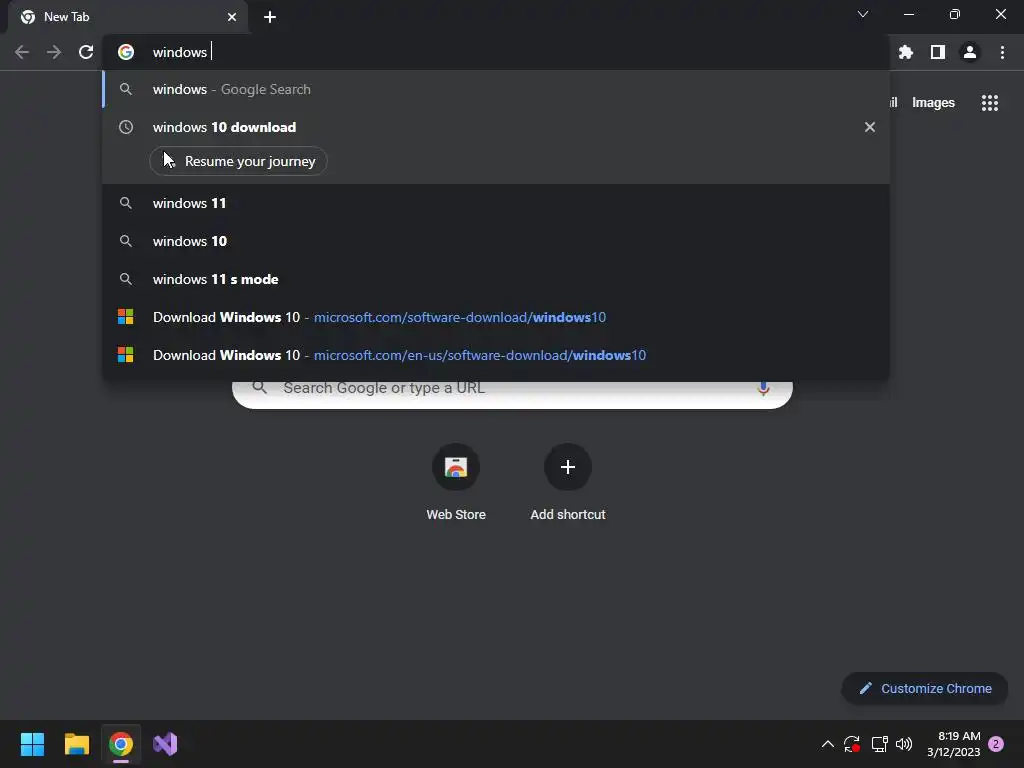Open the microsoft.com/en-us/software-download/windows10 suggestion
This screenshot has height=768, width=1024.
[x=496, y=355]
